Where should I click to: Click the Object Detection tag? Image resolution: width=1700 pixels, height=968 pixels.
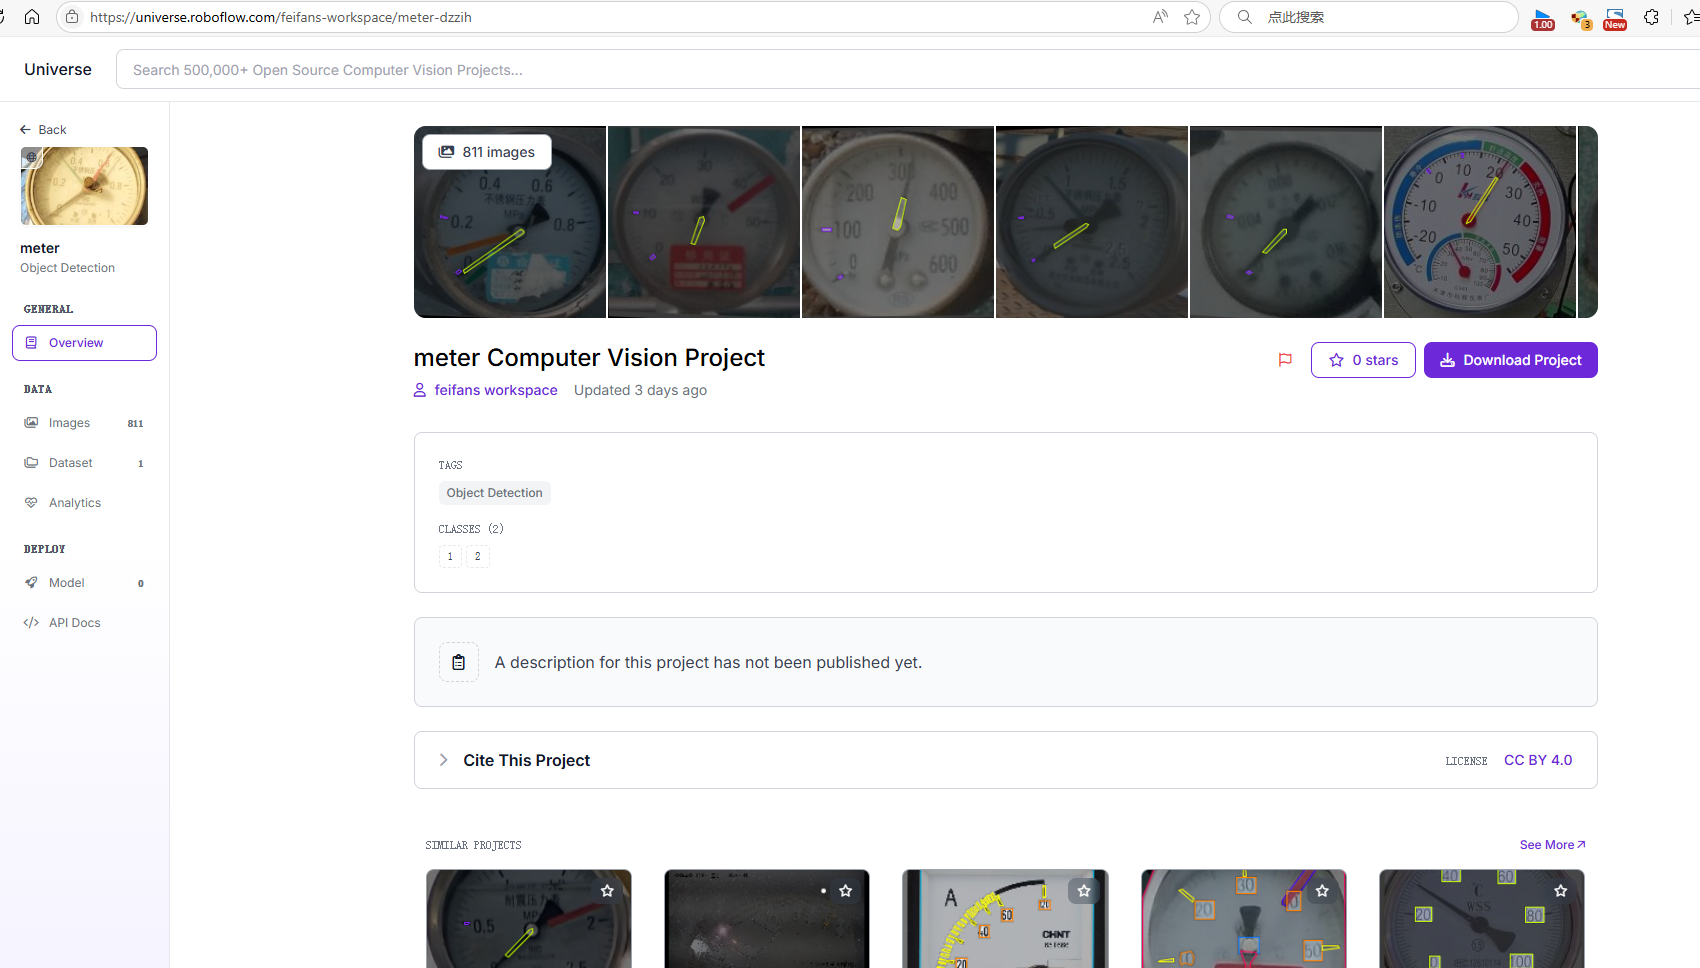point(494,493)
